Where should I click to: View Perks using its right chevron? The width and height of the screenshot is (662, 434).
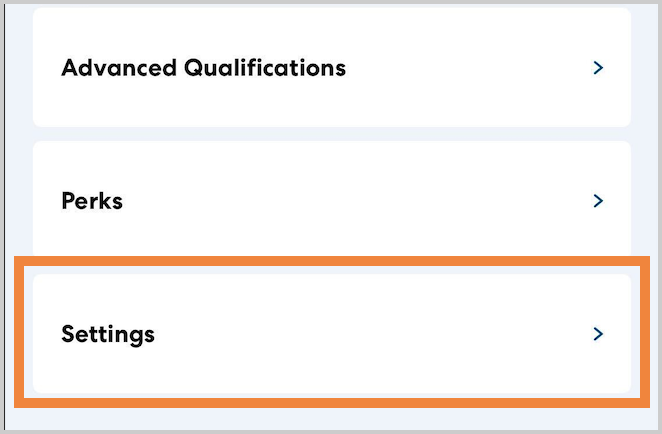598,201
